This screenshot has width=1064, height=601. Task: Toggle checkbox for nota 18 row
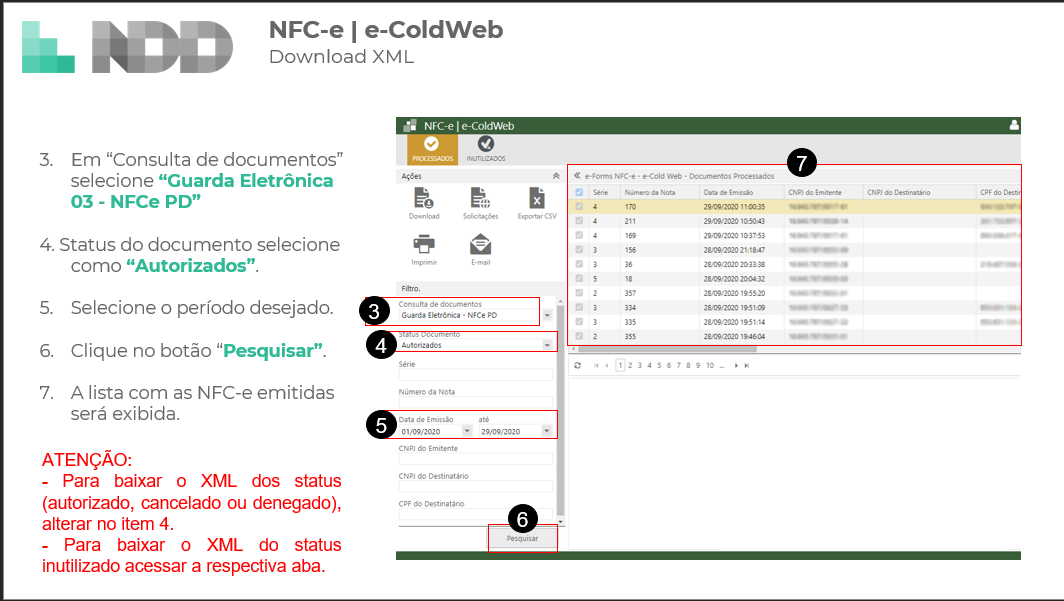pyautogui.click(x=579, y=279)
